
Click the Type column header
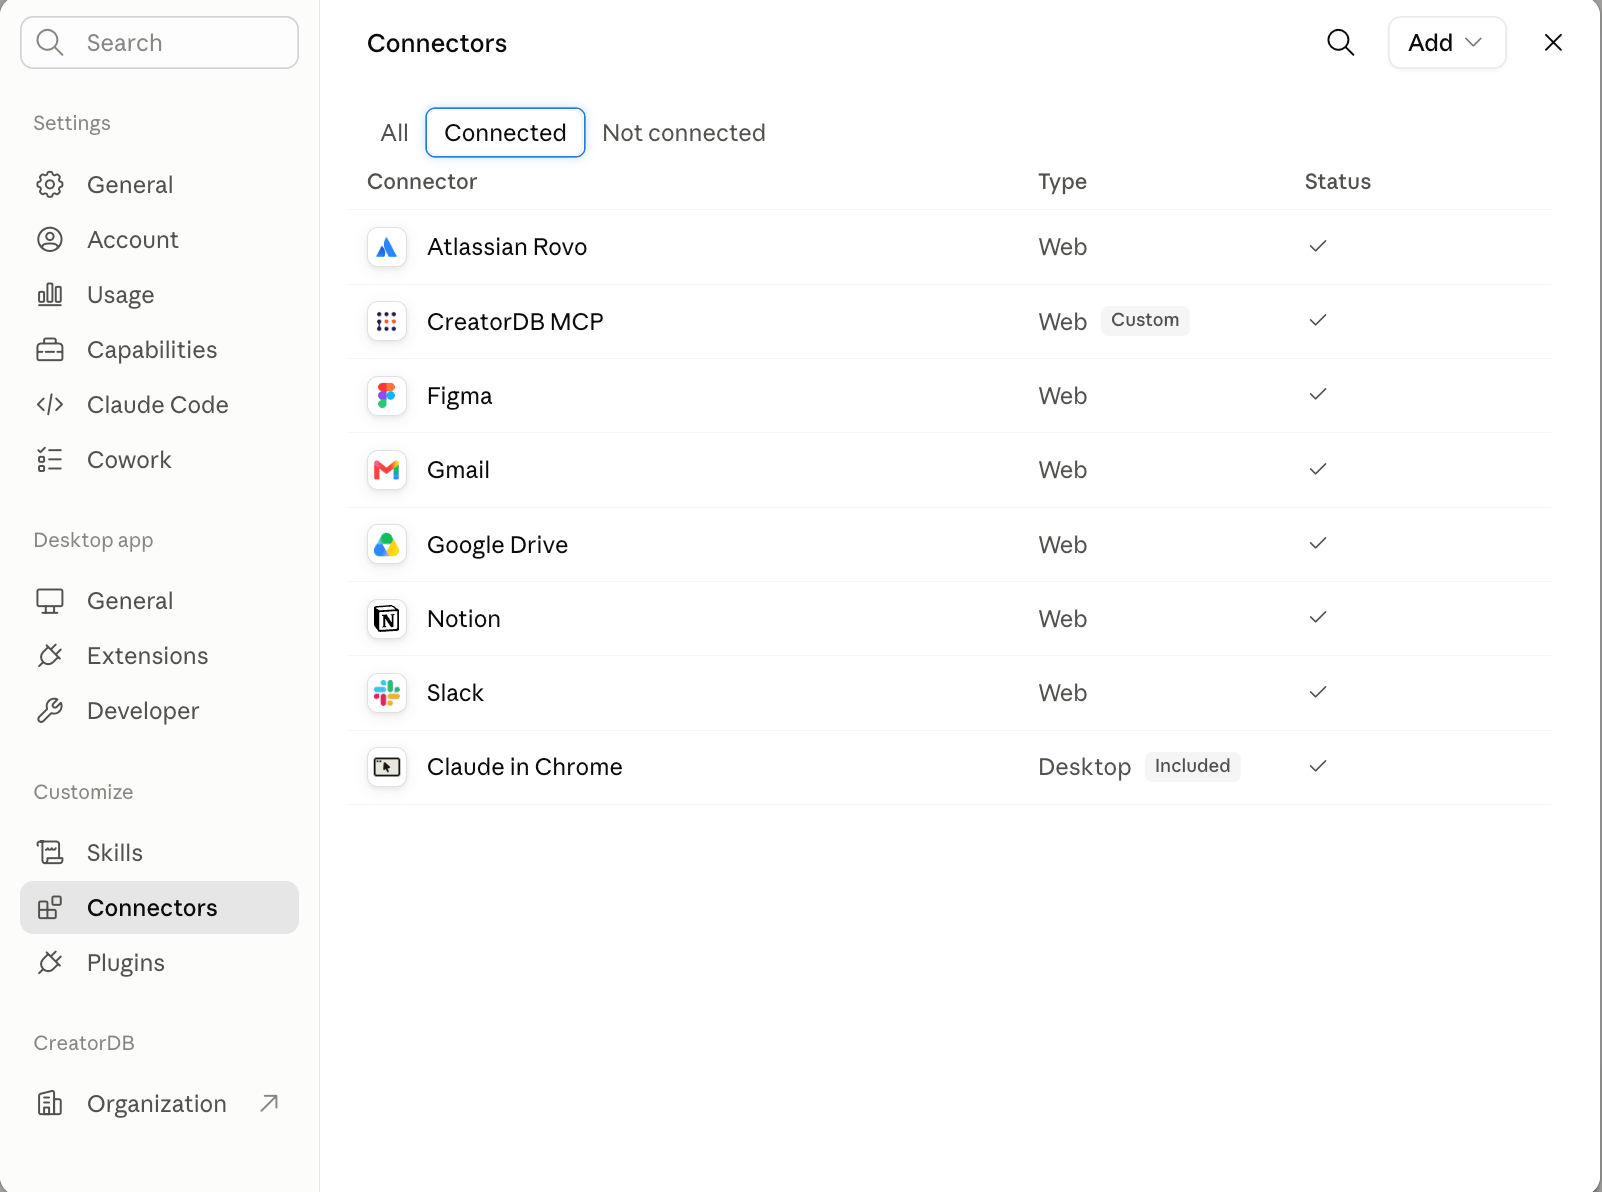point(1062,182)
